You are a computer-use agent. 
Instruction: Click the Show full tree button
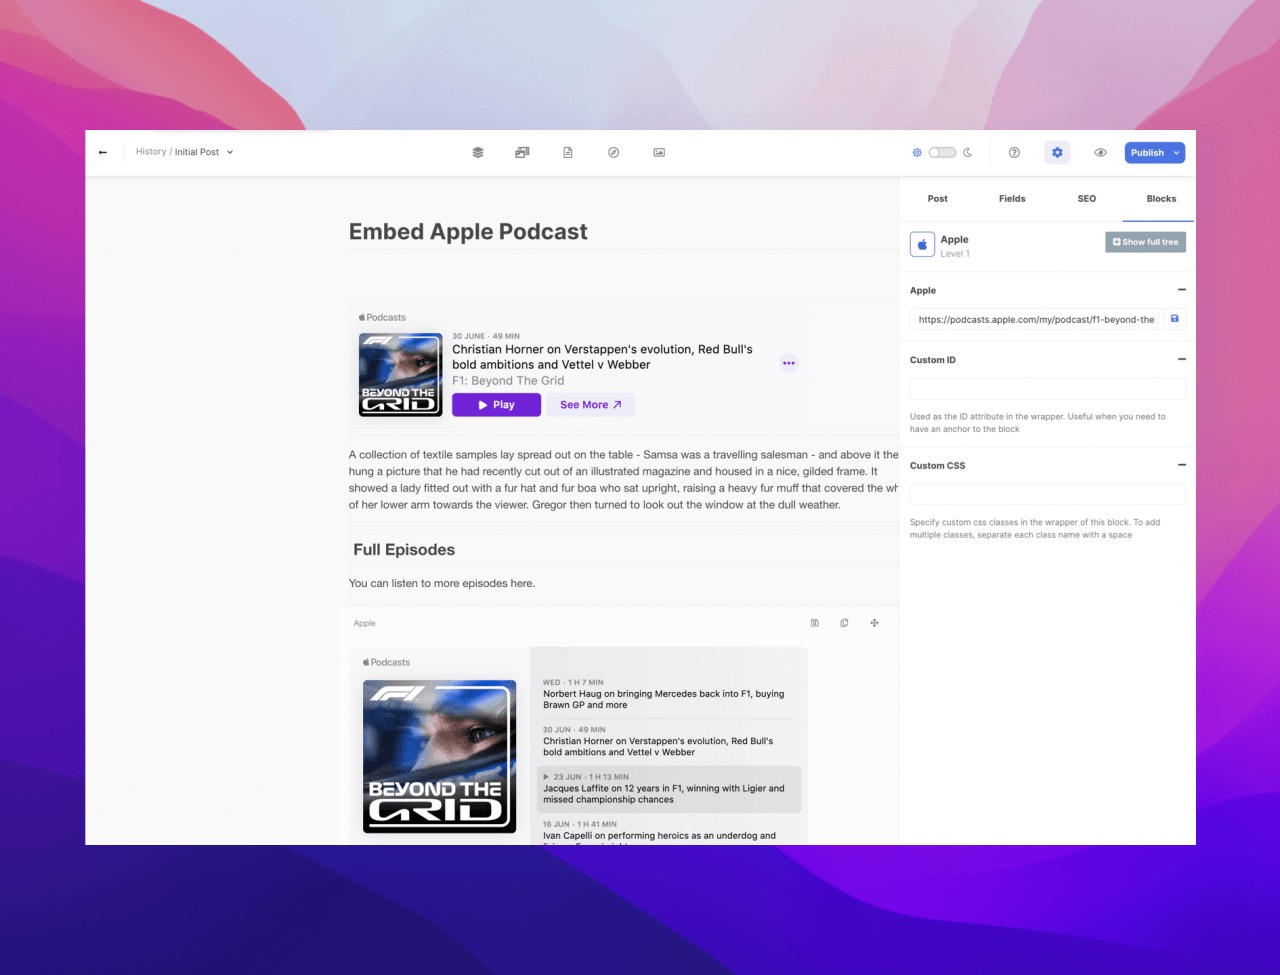tap(1145, 242)
